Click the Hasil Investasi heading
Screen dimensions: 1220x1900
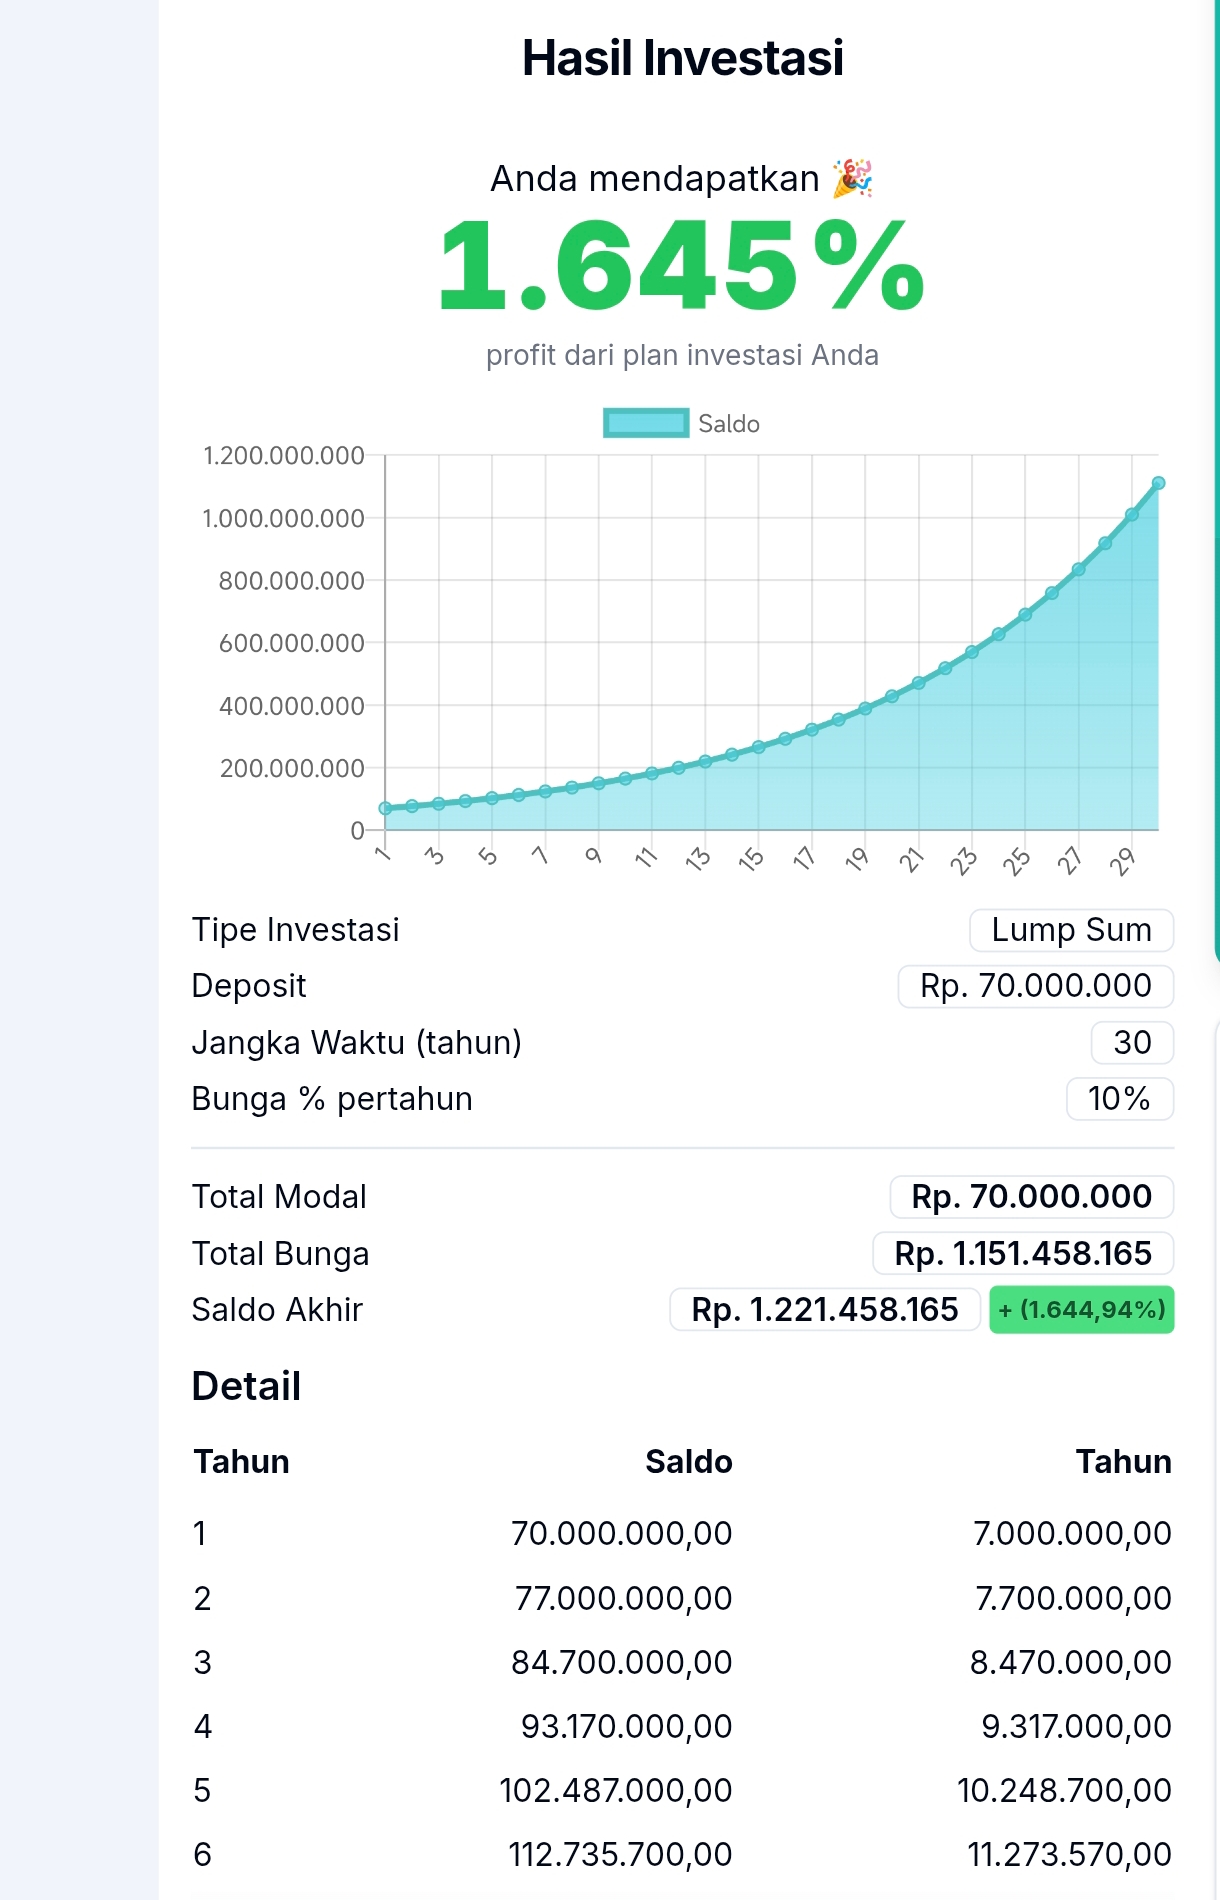coord(683,58)
